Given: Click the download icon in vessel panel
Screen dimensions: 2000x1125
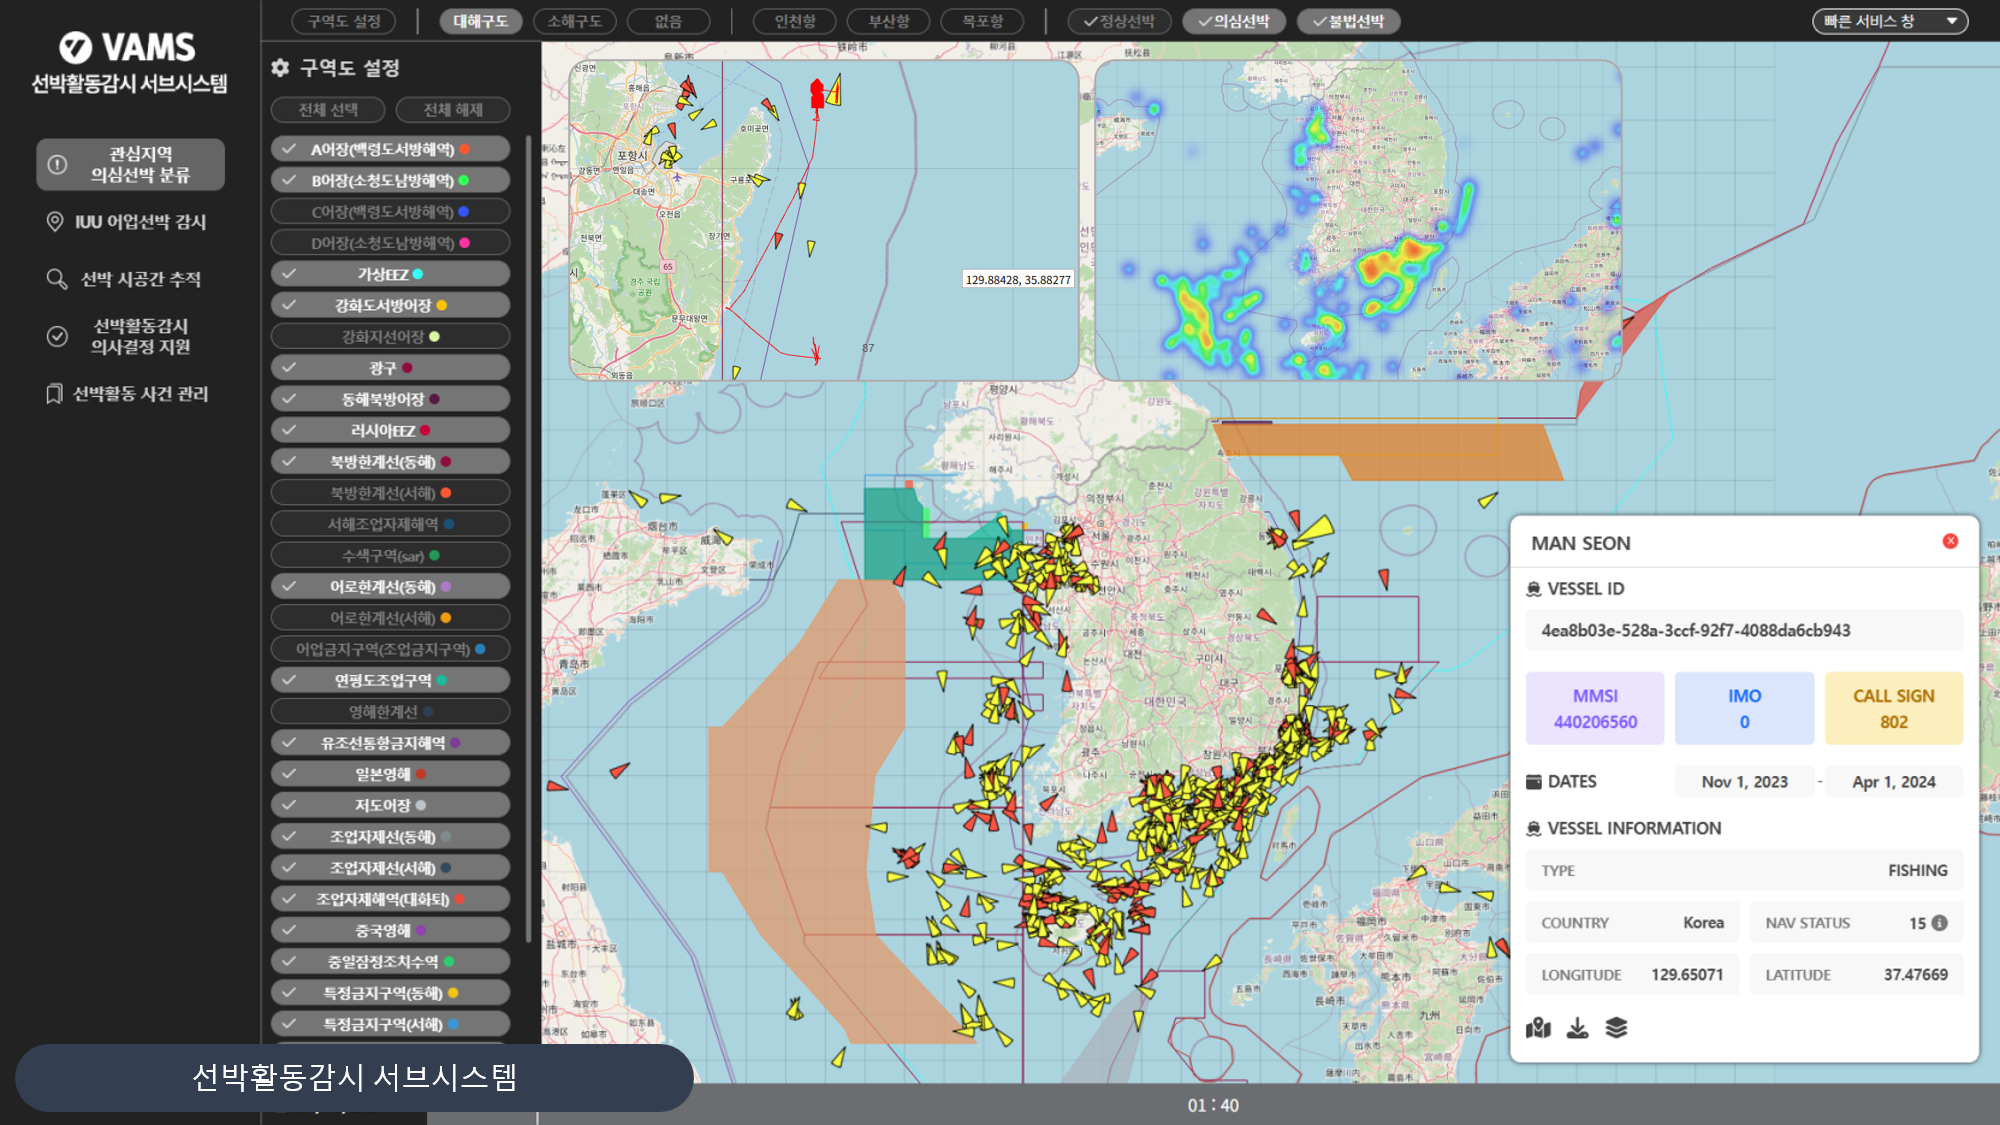Looking at the screenshot, I should tap(1577, 1028).
